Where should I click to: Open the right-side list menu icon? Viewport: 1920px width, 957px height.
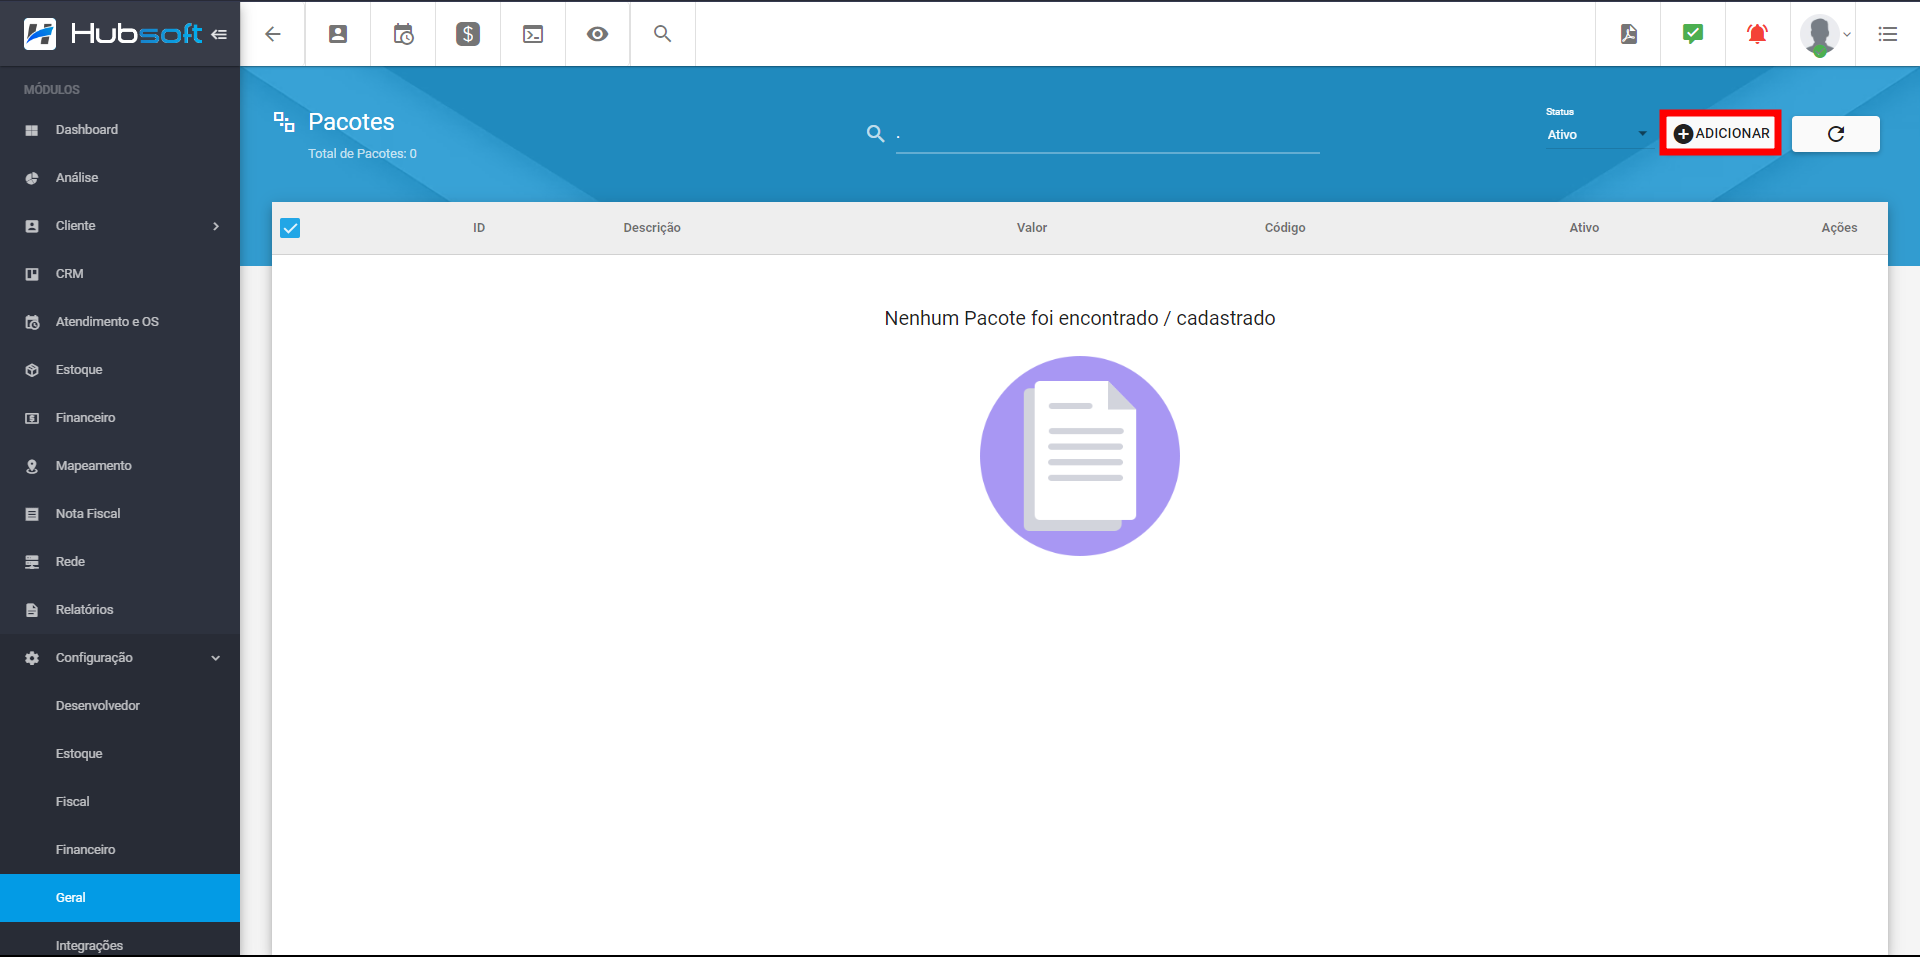1888,34
